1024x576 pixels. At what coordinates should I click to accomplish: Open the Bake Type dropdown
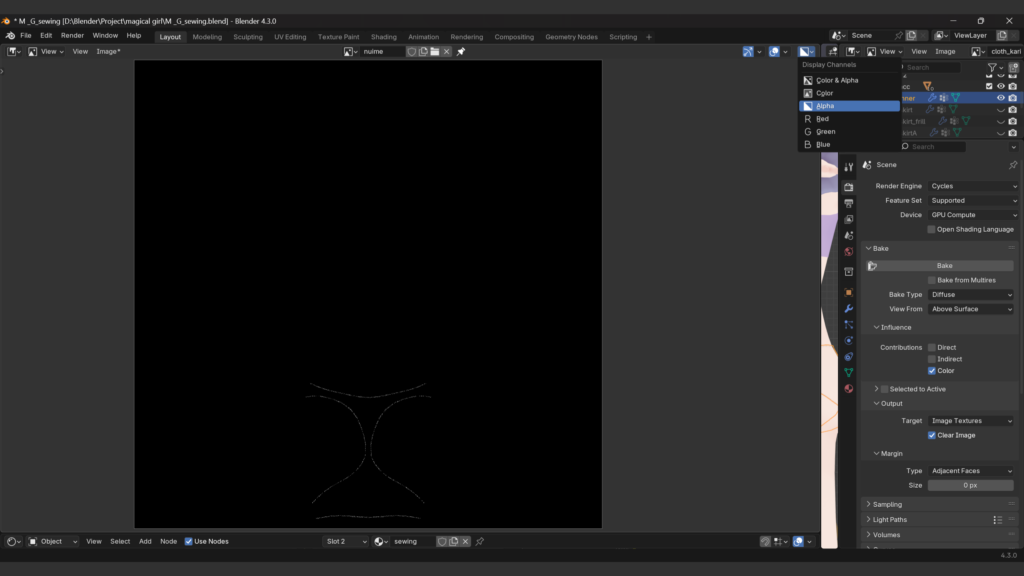[x=971, y=295]
